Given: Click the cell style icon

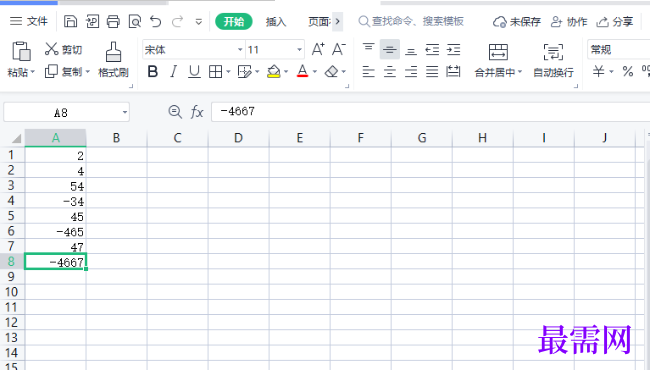Looking at the screenshot, I should click(245, 72).
